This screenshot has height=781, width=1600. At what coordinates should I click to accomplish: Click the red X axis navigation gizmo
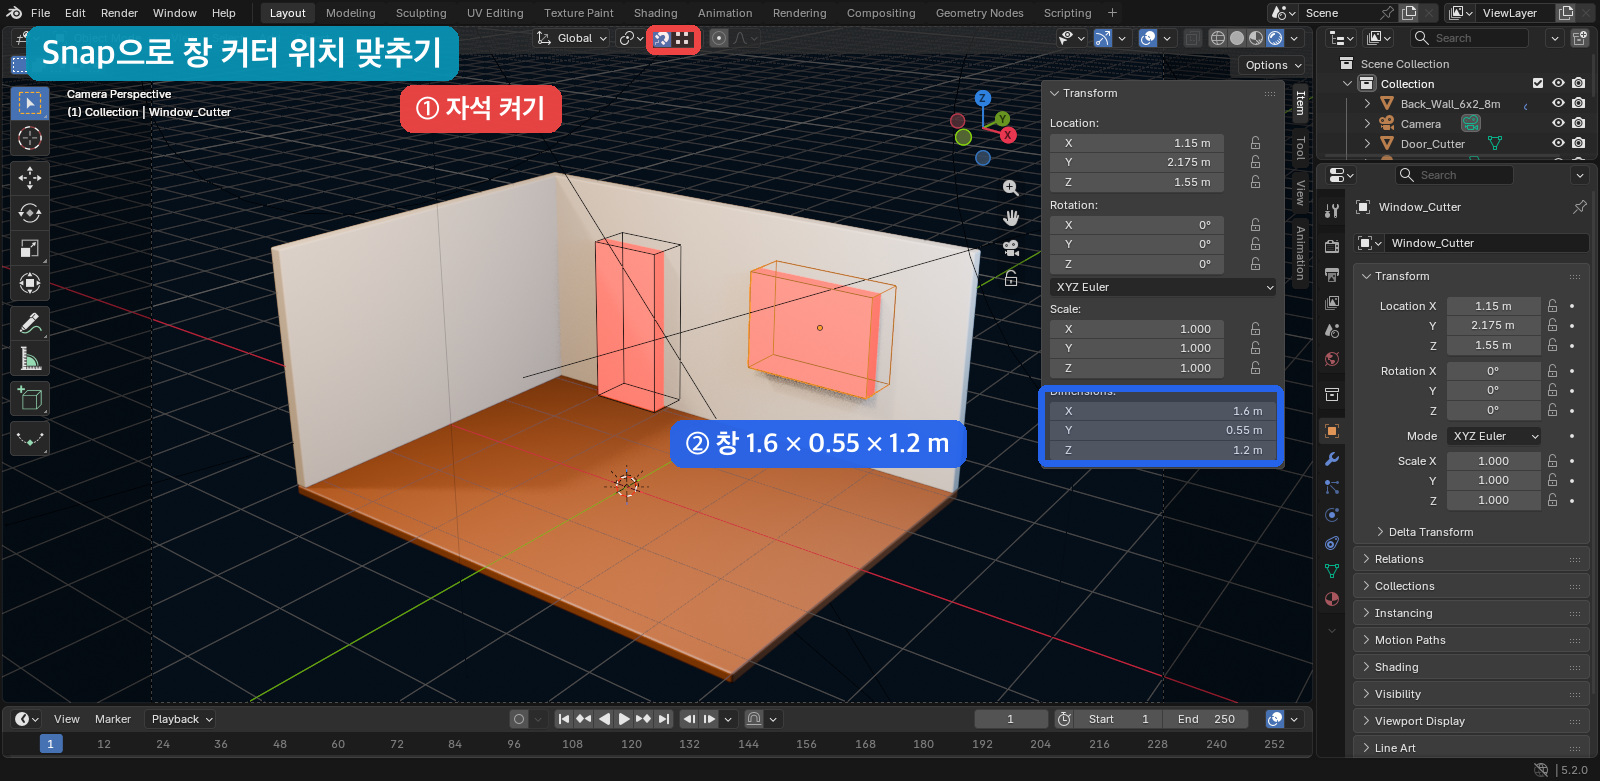point(1008,135)
